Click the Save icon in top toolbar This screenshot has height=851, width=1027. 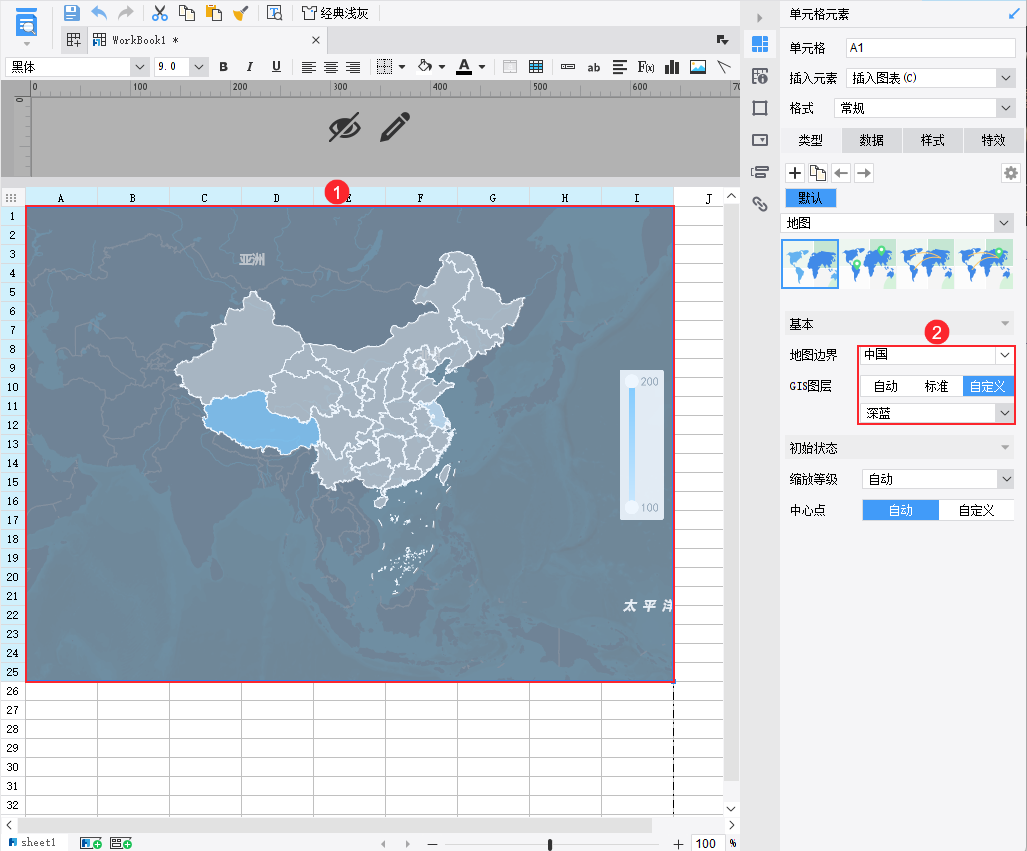71,13
